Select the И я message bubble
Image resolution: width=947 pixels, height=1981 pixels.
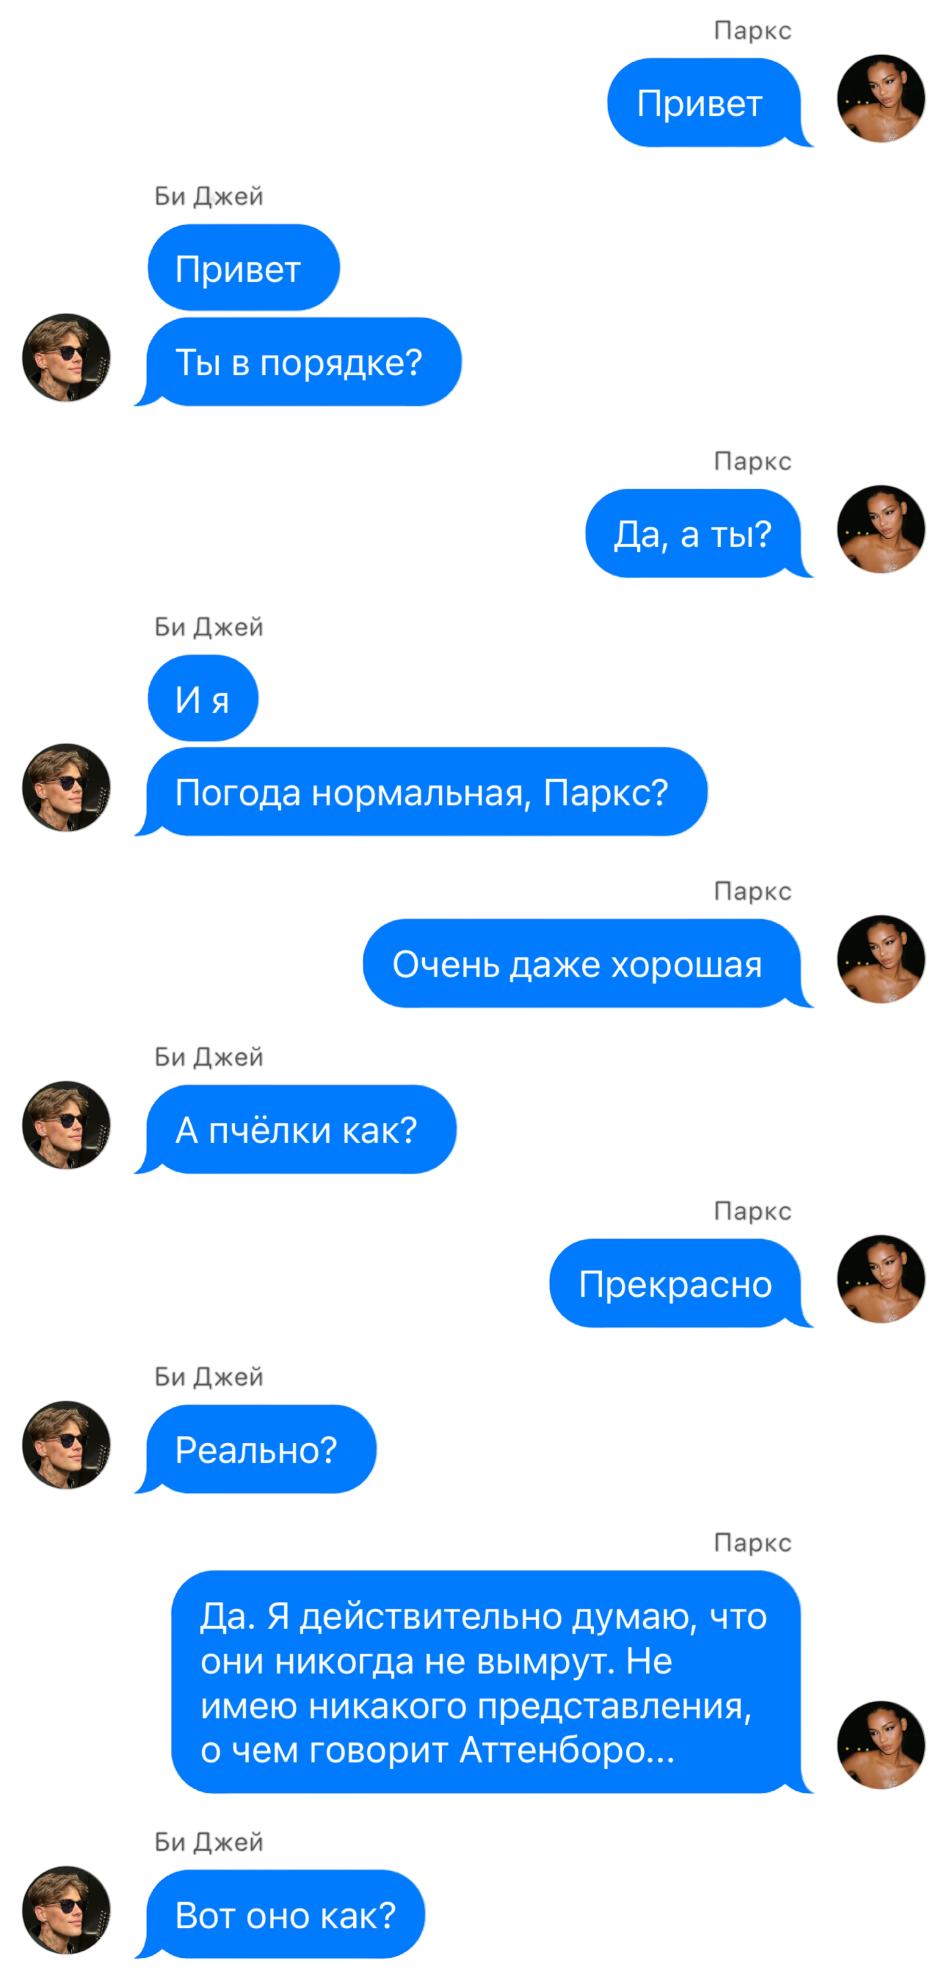[x=203, y=698]
